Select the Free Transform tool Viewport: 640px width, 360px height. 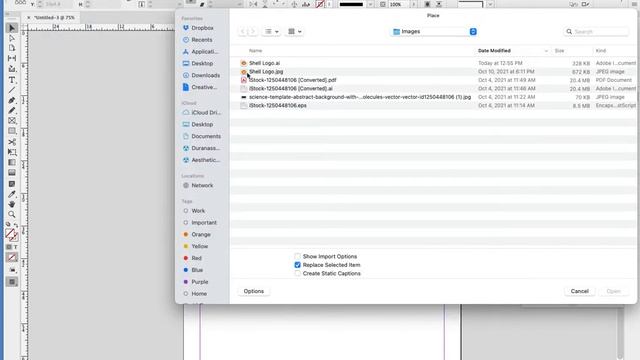coord(12,152)
